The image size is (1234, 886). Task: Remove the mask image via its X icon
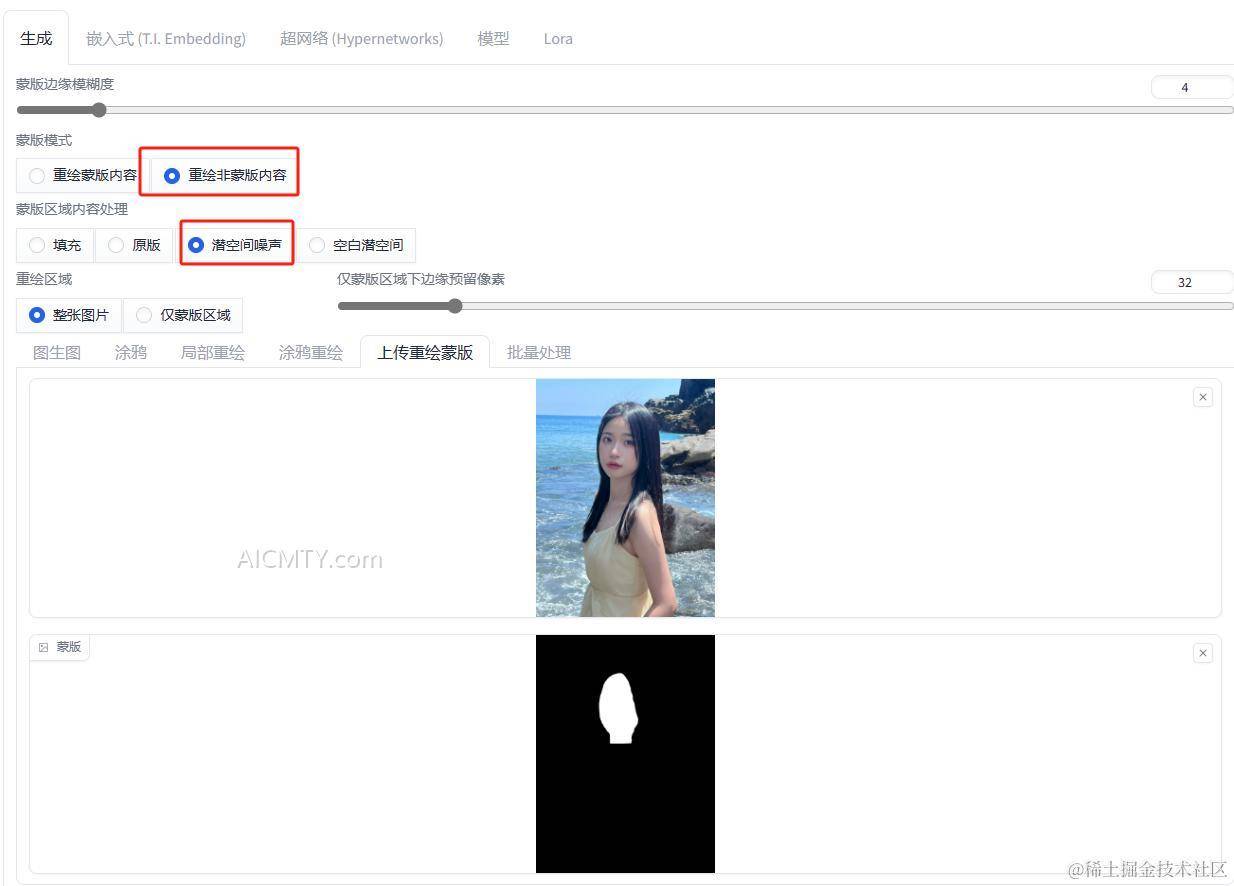coord(1203,652)
